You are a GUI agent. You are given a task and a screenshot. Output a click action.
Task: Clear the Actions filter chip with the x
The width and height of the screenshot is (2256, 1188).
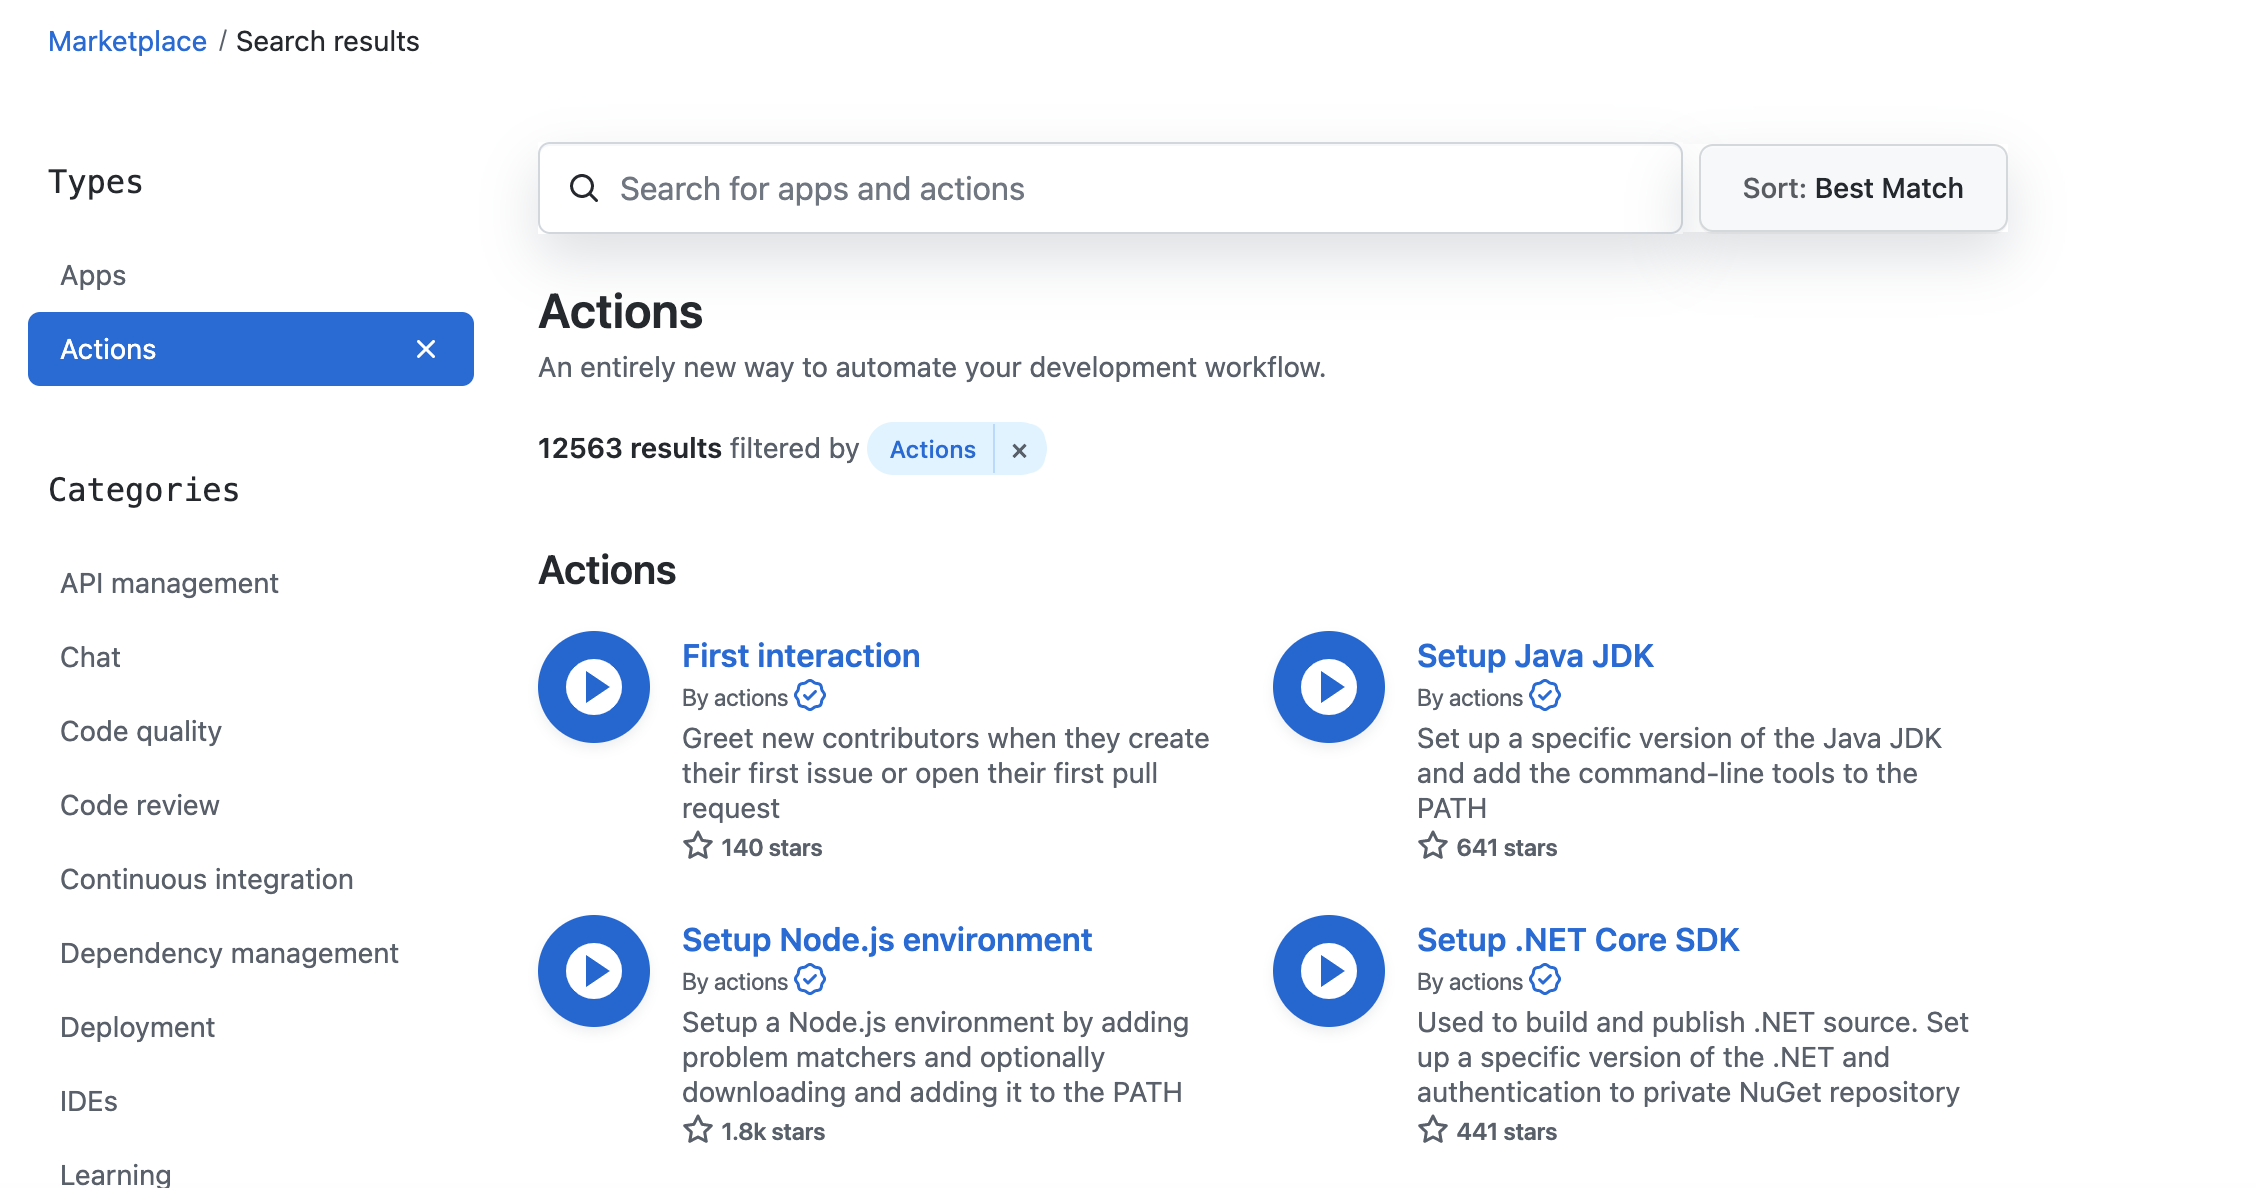click(x=1019, y=450)
